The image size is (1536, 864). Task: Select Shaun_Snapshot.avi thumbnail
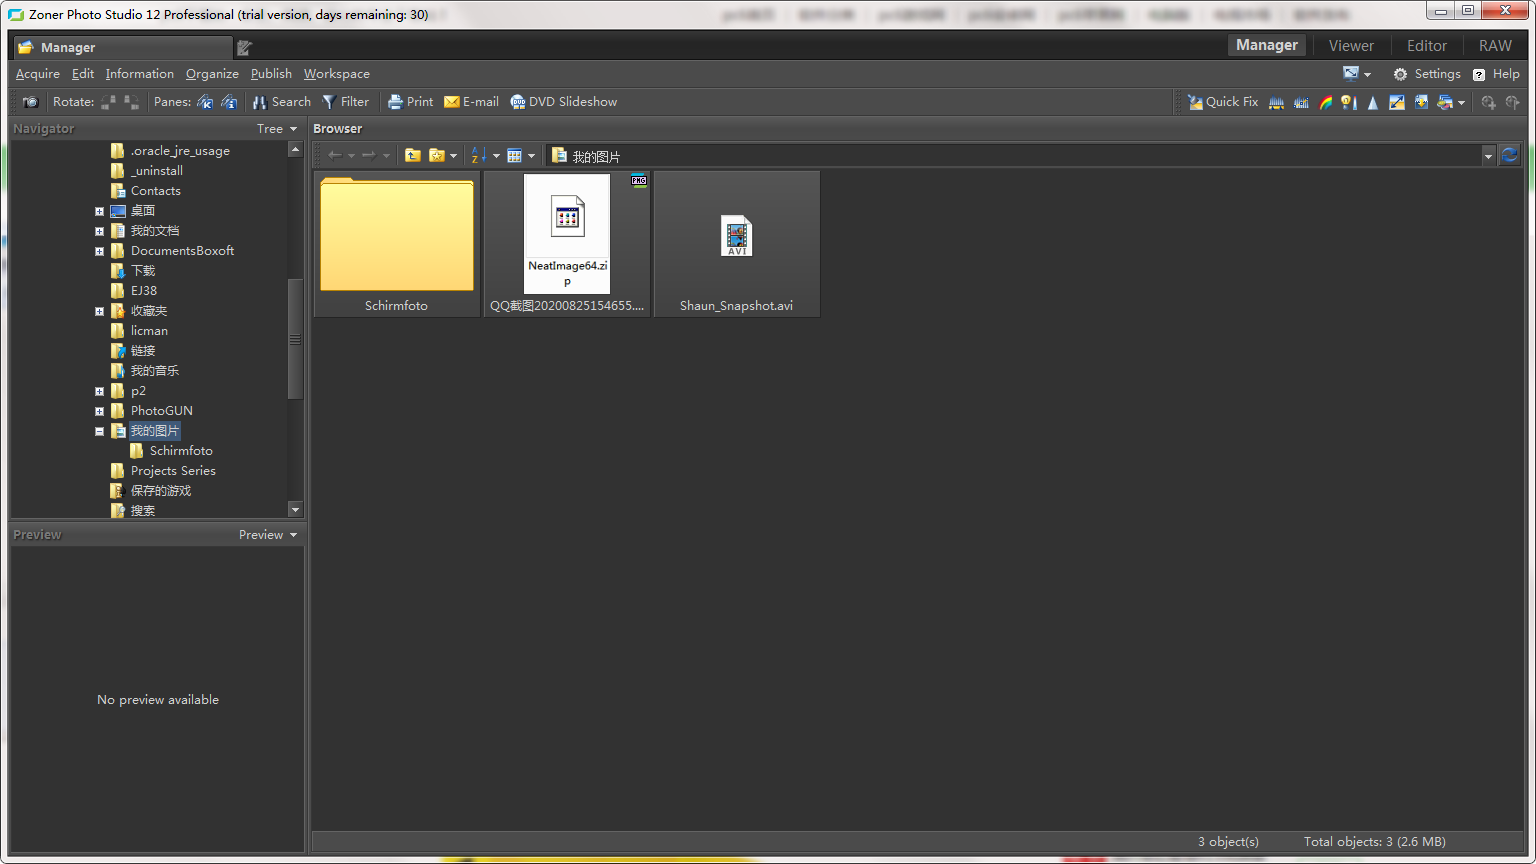[737, 244]
